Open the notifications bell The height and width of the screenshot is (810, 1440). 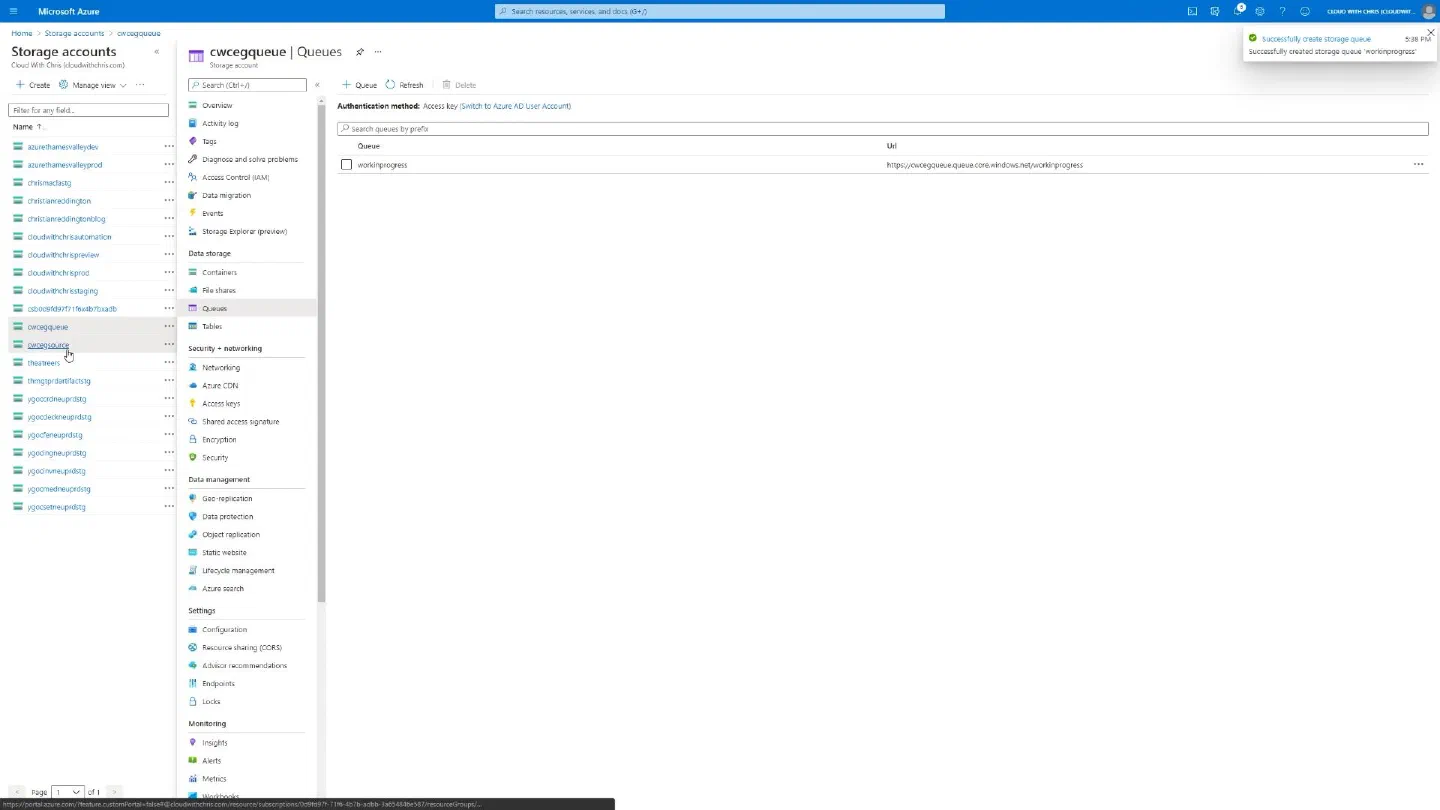[1238, 11]
